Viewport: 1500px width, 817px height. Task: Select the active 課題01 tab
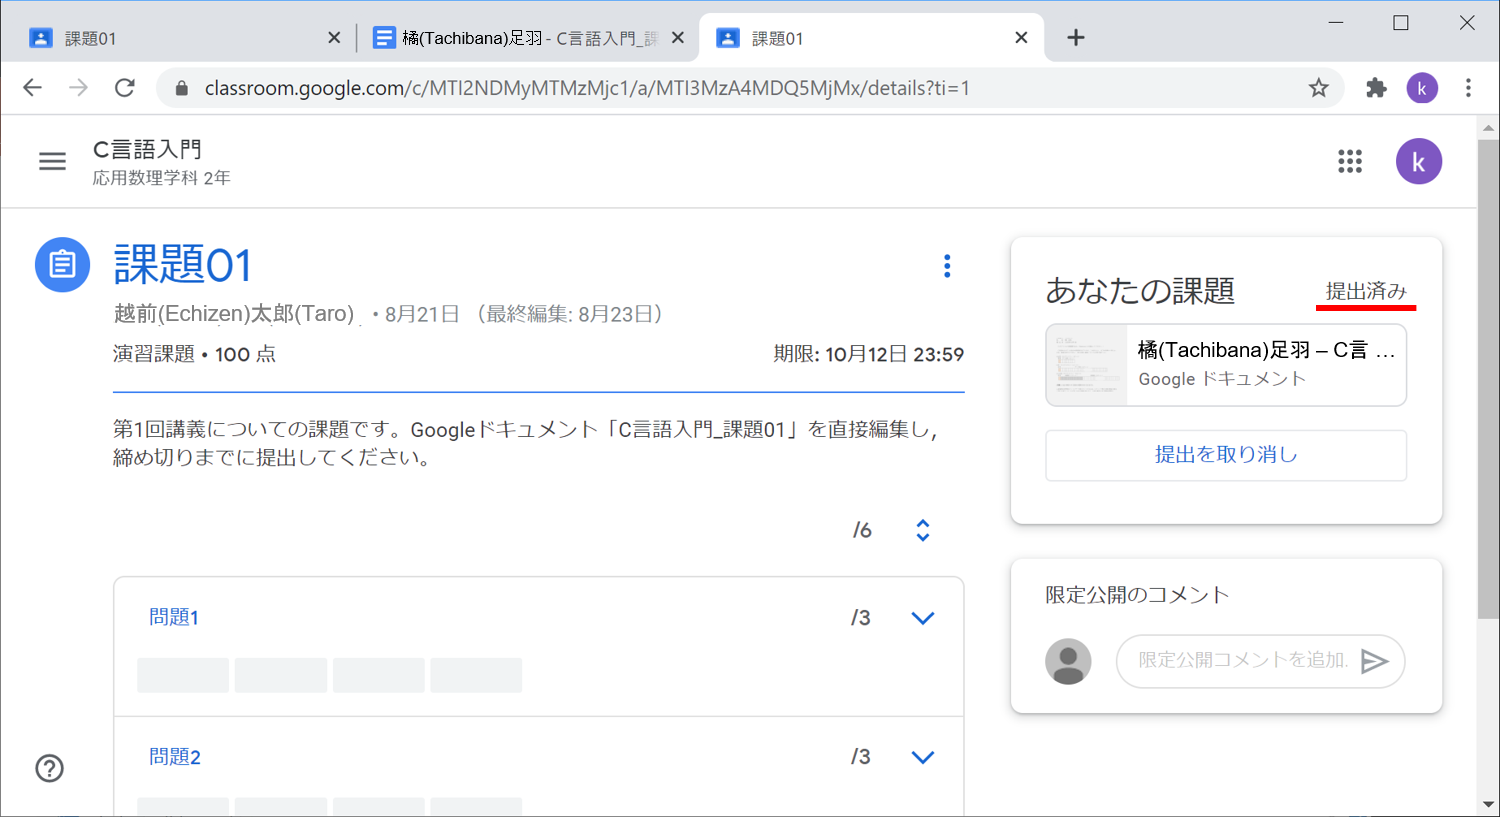click(870, 38)
